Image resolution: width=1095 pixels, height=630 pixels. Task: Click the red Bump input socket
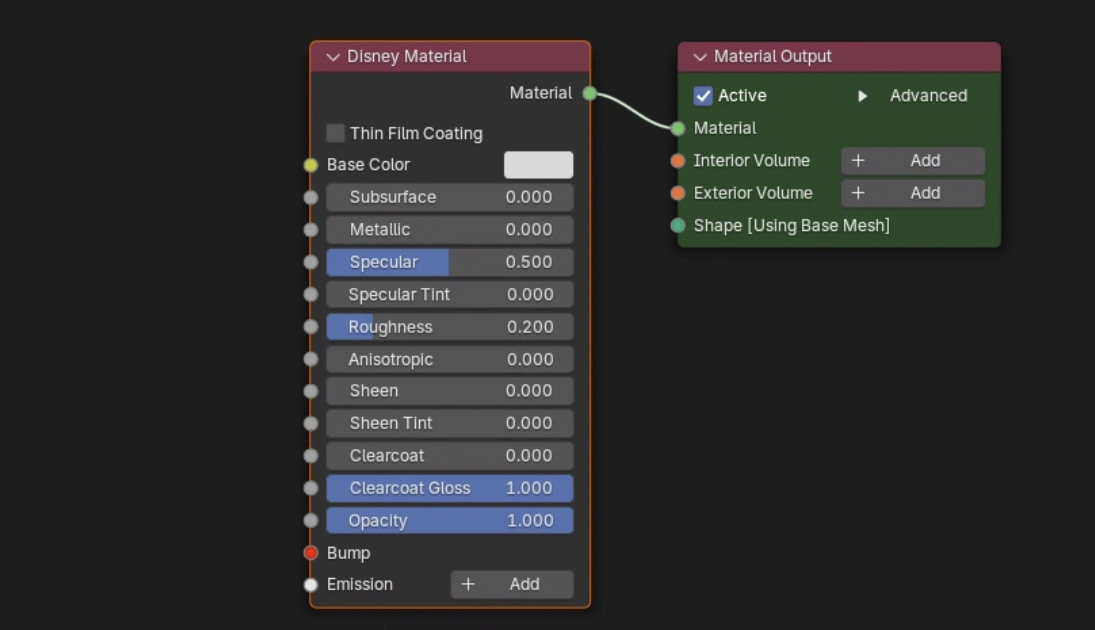tap(311, 553)
